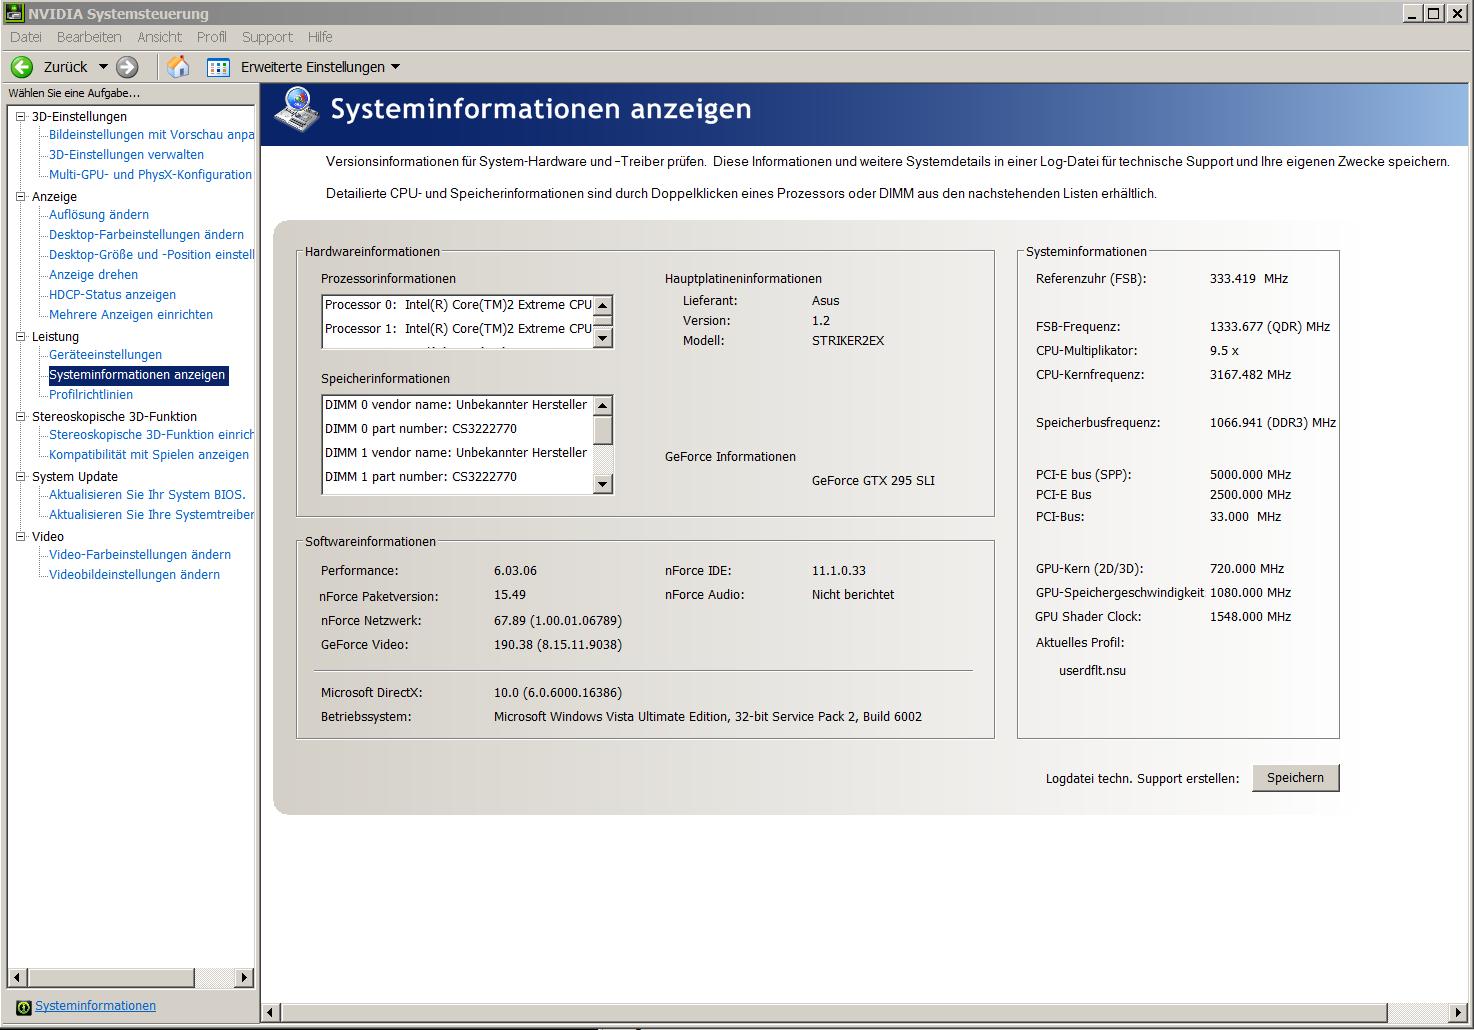Open Desktop-Größe und -Position einstellen
This screenshot has width=1474, height=1030.
tap(151, 255)
